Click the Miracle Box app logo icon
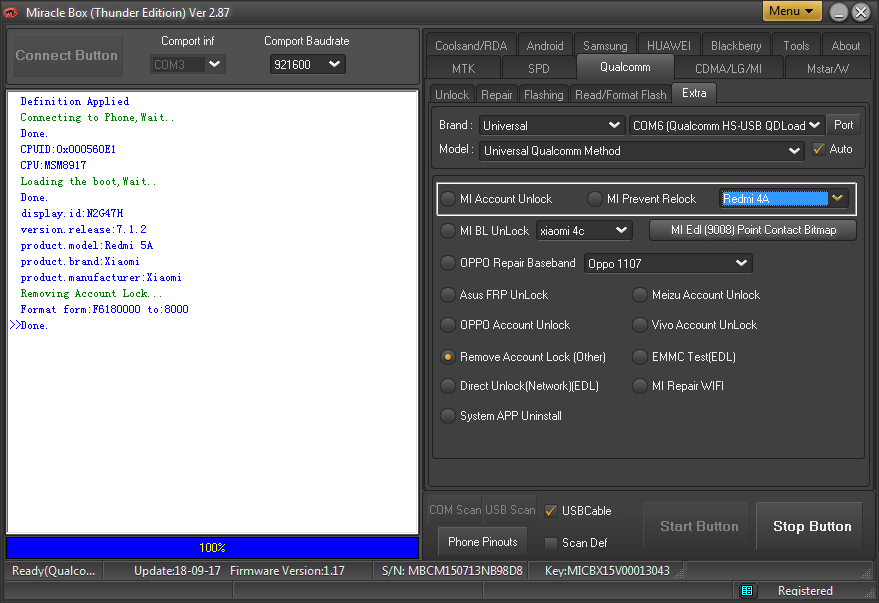This screenshot has height=603, width=879. pyautogui.click(x=11, y=12)
